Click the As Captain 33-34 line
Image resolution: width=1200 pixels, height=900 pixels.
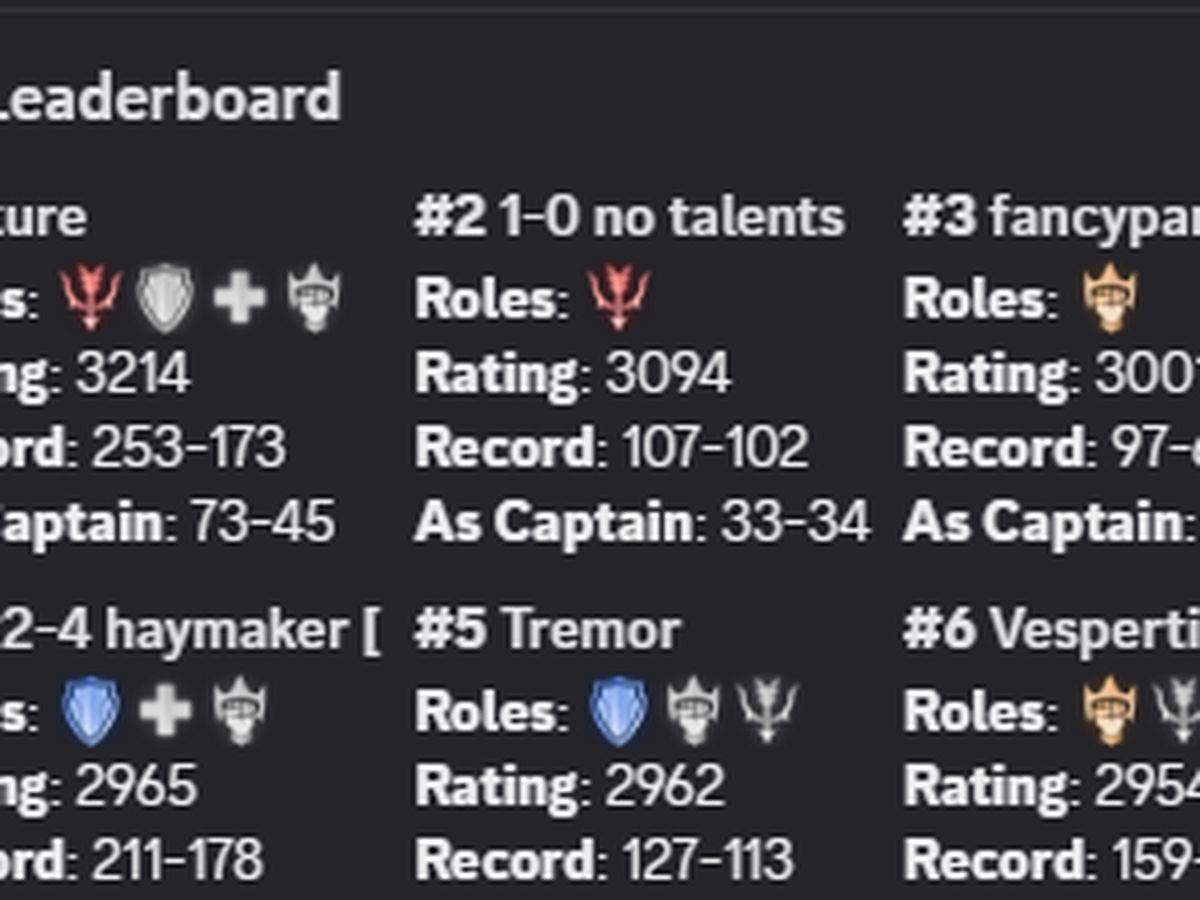pos(642,522)
